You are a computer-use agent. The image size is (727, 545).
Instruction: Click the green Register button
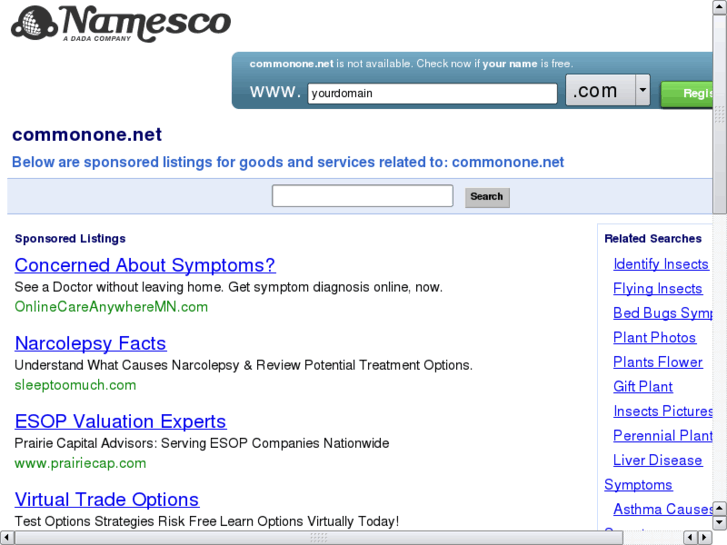tap(687, 94)
